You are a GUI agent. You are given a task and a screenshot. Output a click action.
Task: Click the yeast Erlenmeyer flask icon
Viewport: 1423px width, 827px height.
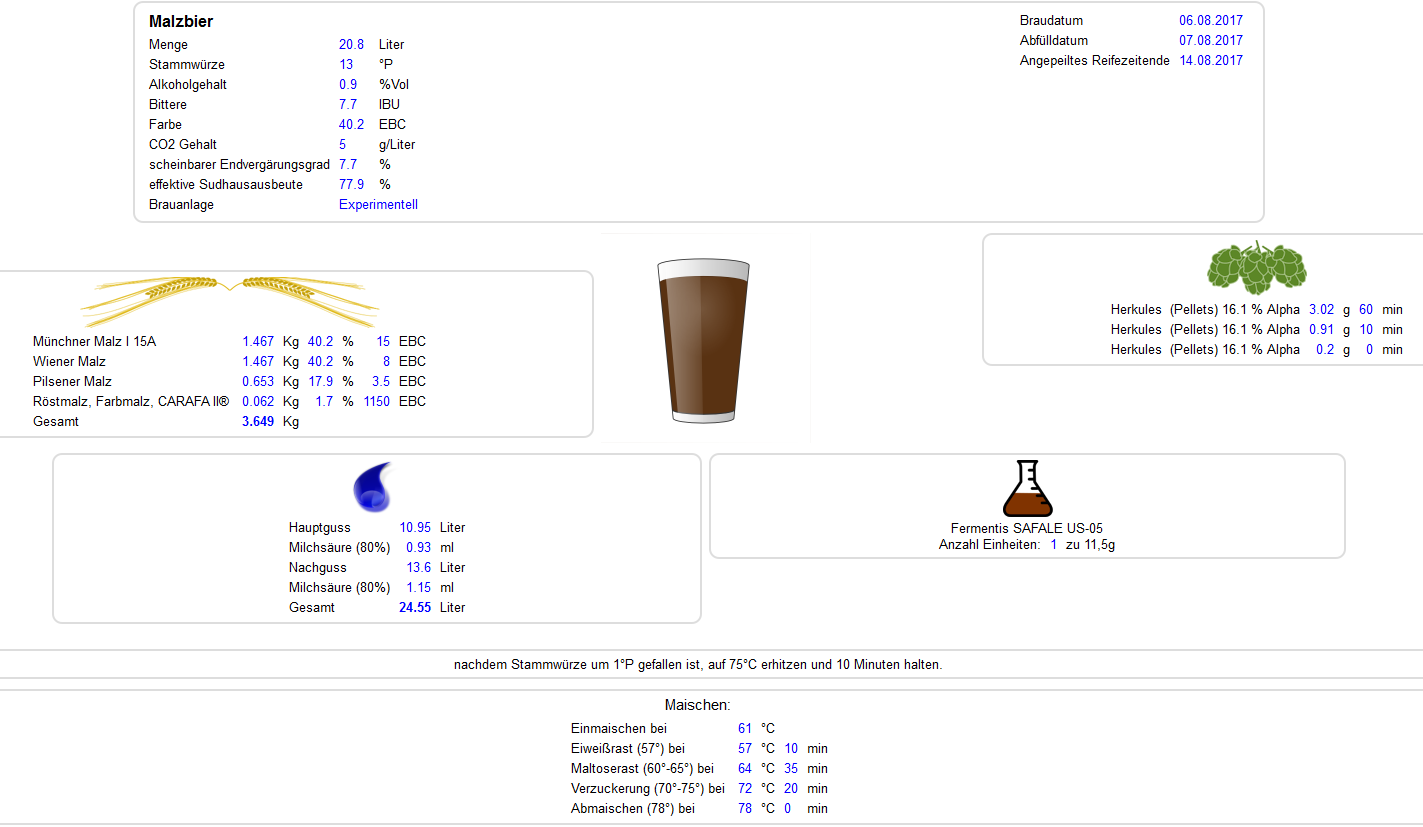pyautogui.click(x=1027, y=489)
